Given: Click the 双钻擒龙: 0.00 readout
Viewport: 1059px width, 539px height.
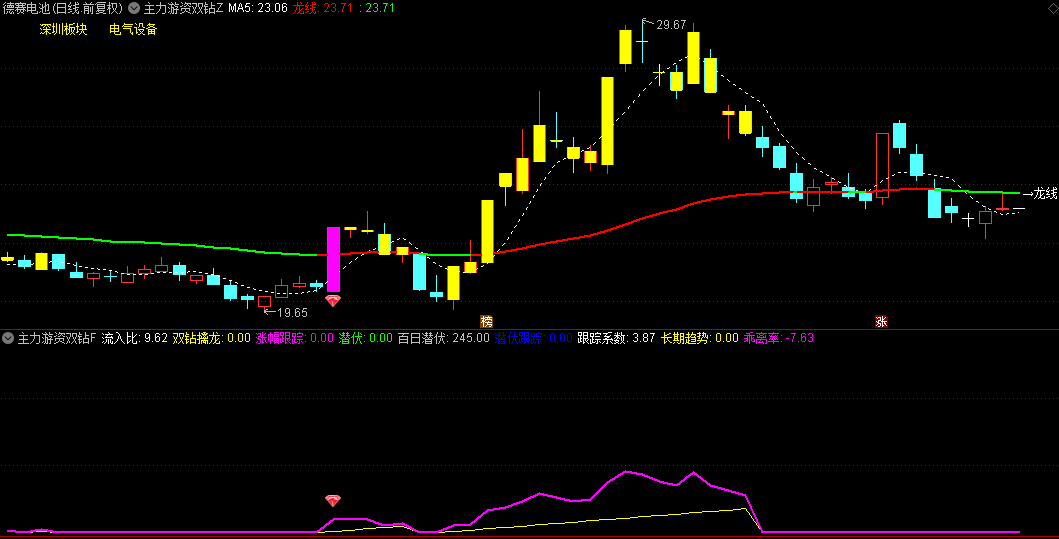Looking at the screenshot, I should pyautogui.click(x=211, y=338).
